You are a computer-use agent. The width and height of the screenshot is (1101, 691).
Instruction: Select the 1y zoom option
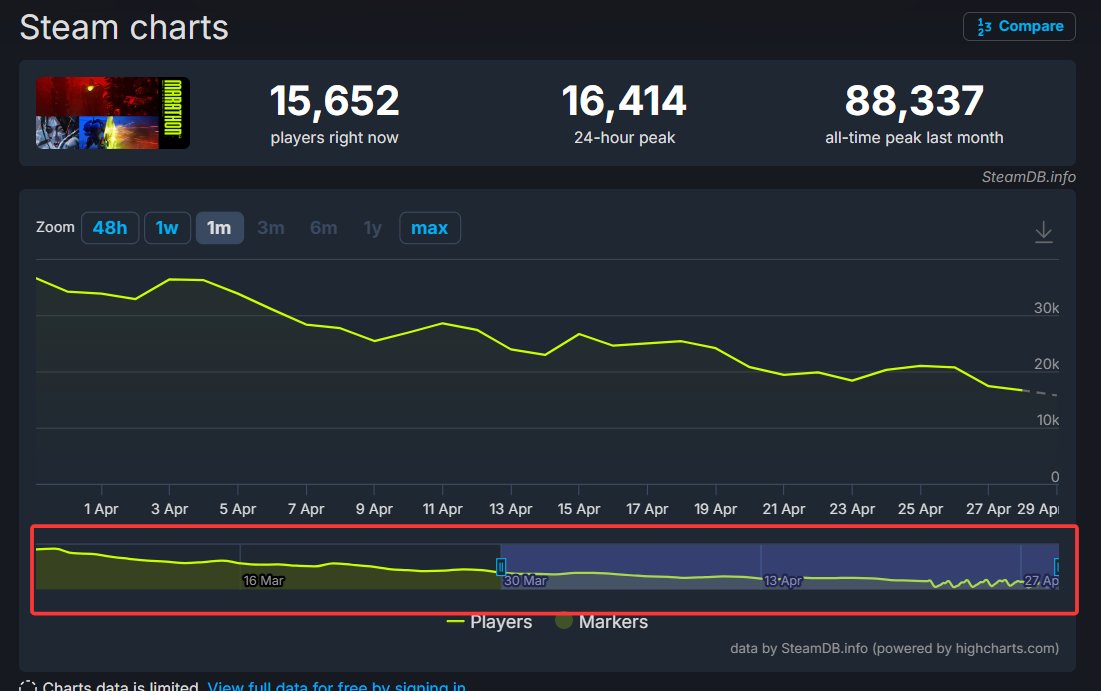coord(372,227)
